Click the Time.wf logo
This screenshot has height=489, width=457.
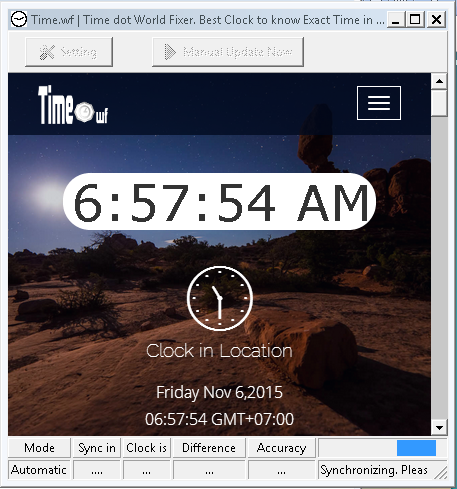[x=73, y=105]
